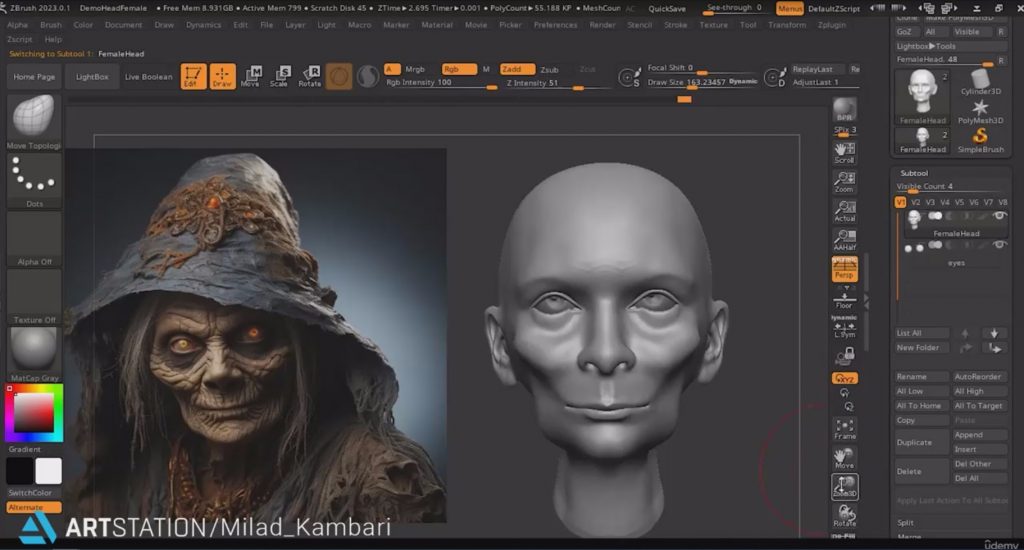Click the Scroll canvas icon

tap(844, 153)
